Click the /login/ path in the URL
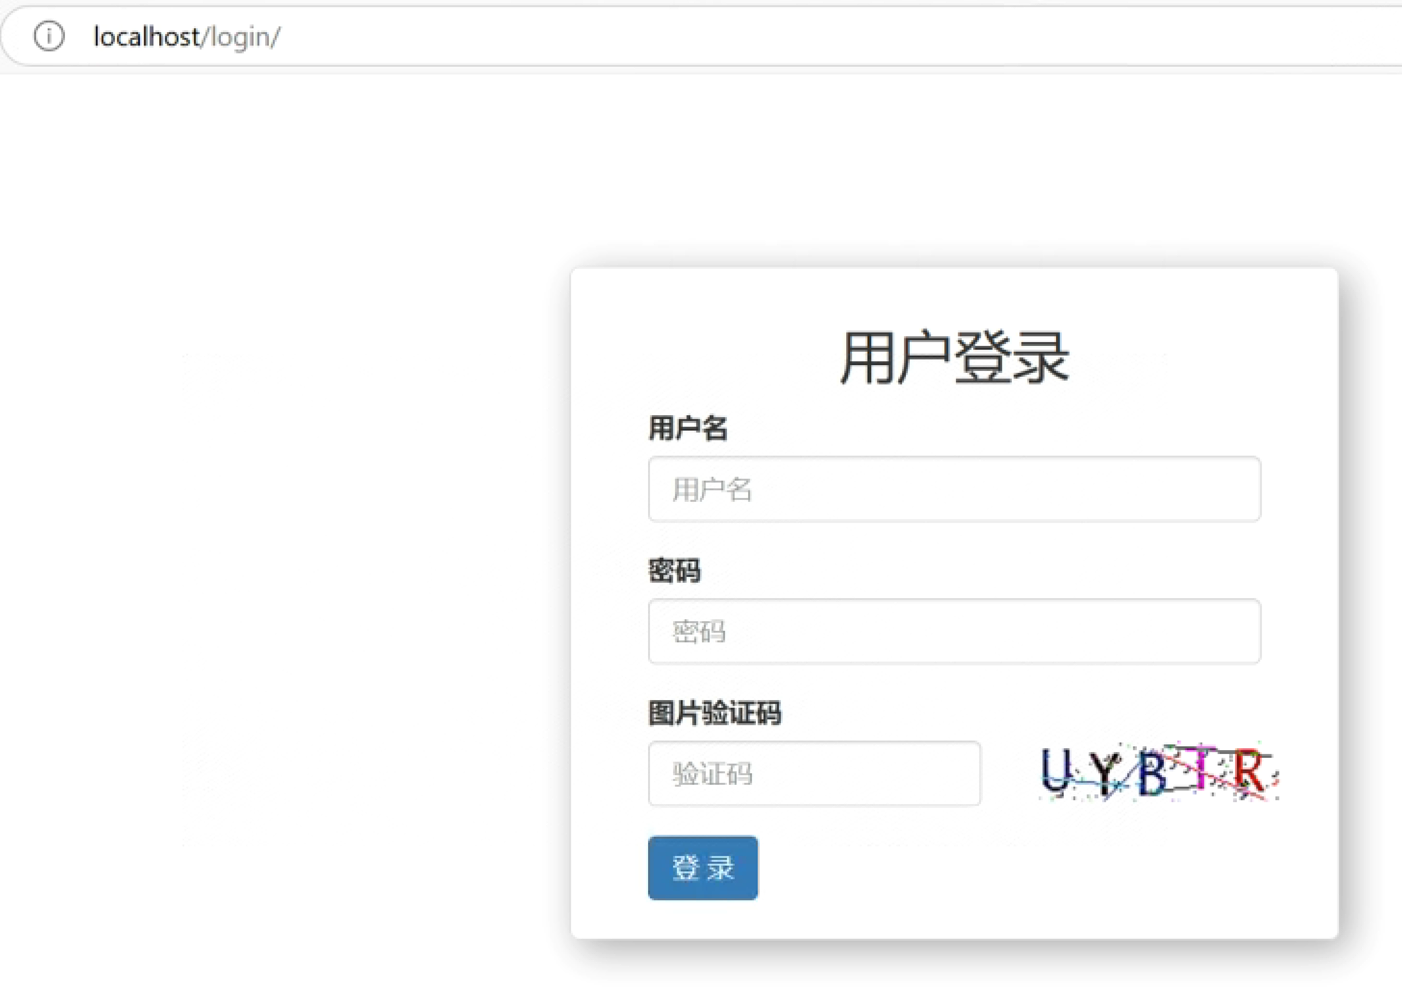Image resolution: width=1402 pixels, height=988 pixels. pyautogui.click(x=242, y=37)
